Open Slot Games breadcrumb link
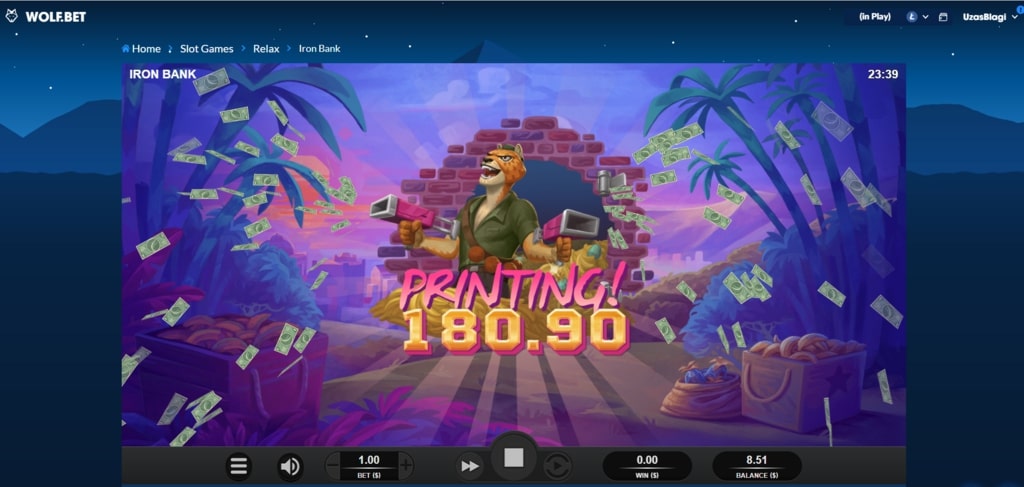The image size is (1024, 487). pos(206,48)
